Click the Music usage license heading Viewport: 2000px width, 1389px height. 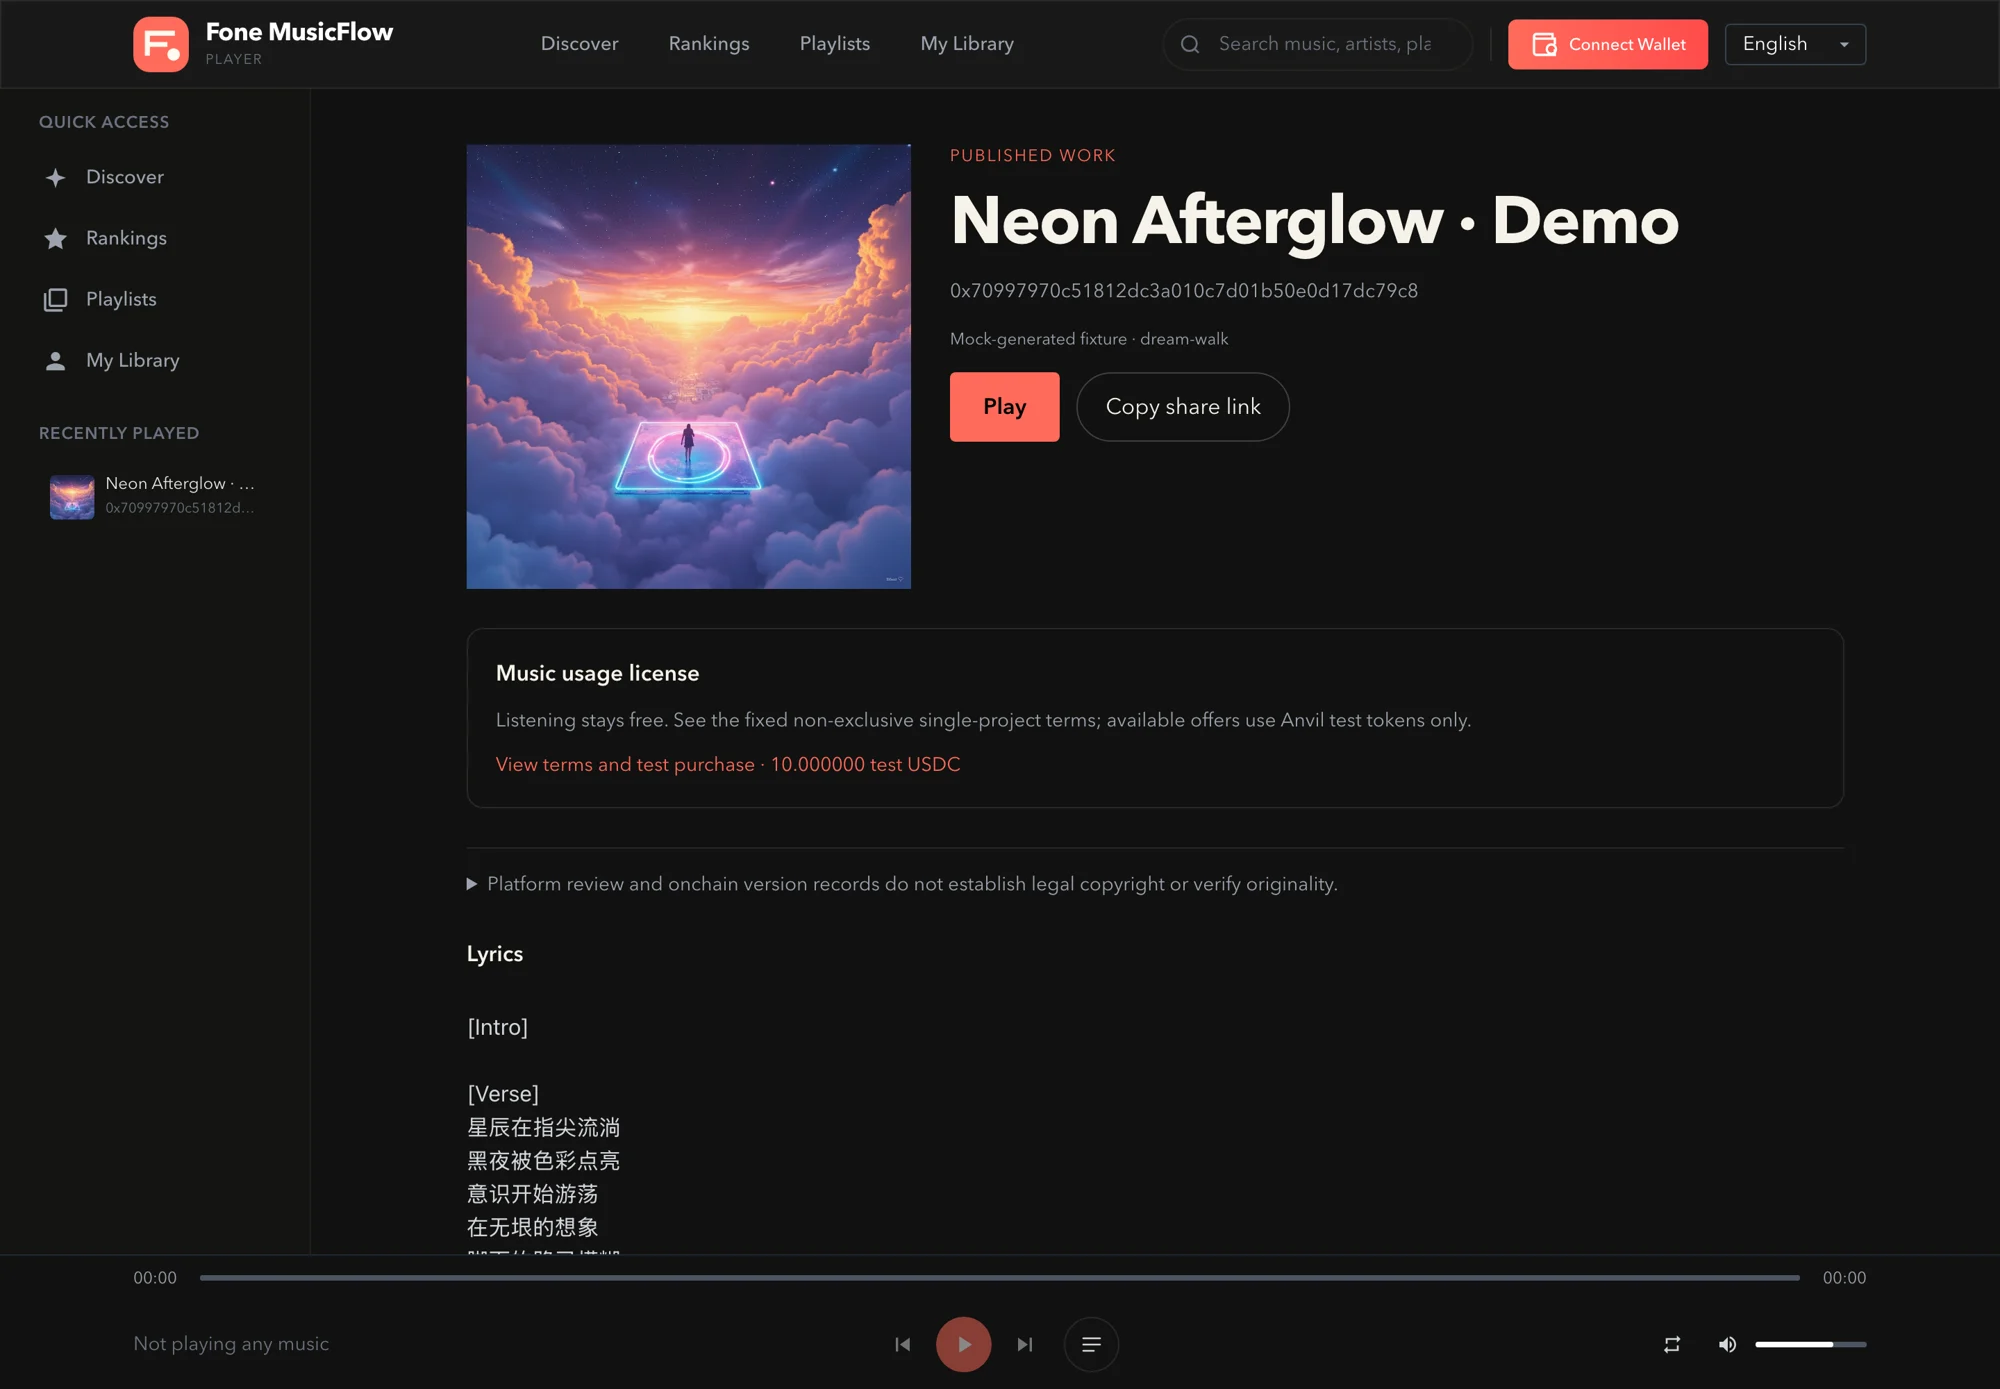[598, 673]
